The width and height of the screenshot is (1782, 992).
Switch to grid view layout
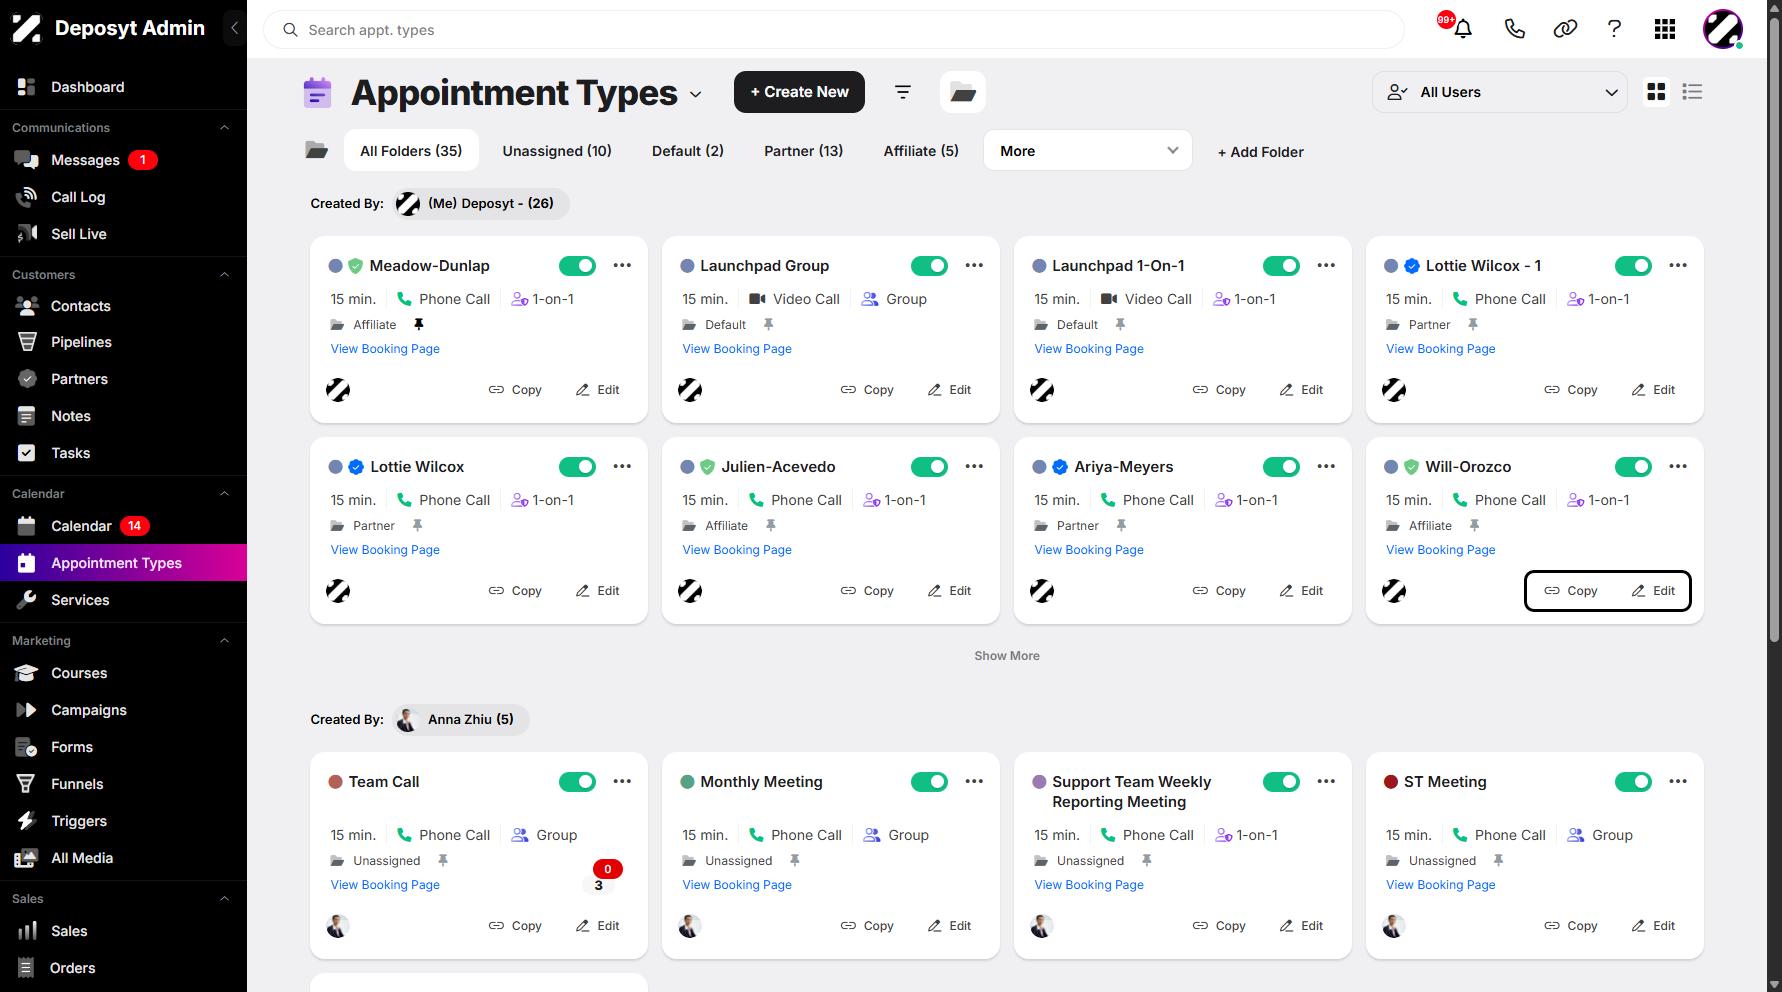pos(1656,92)
